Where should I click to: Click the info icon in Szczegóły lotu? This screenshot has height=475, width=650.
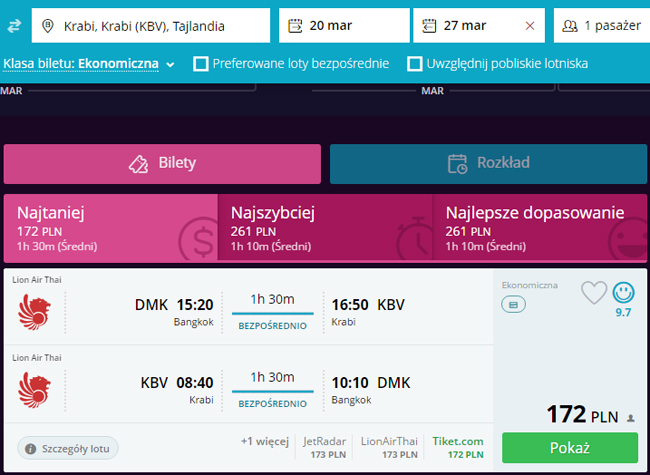pos(30,448)
